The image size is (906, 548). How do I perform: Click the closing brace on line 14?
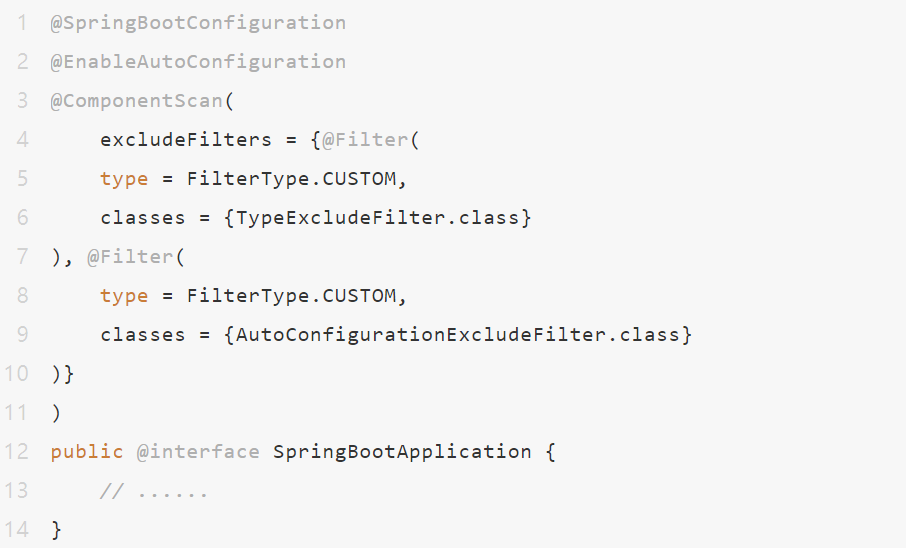(x=57, y=530)
